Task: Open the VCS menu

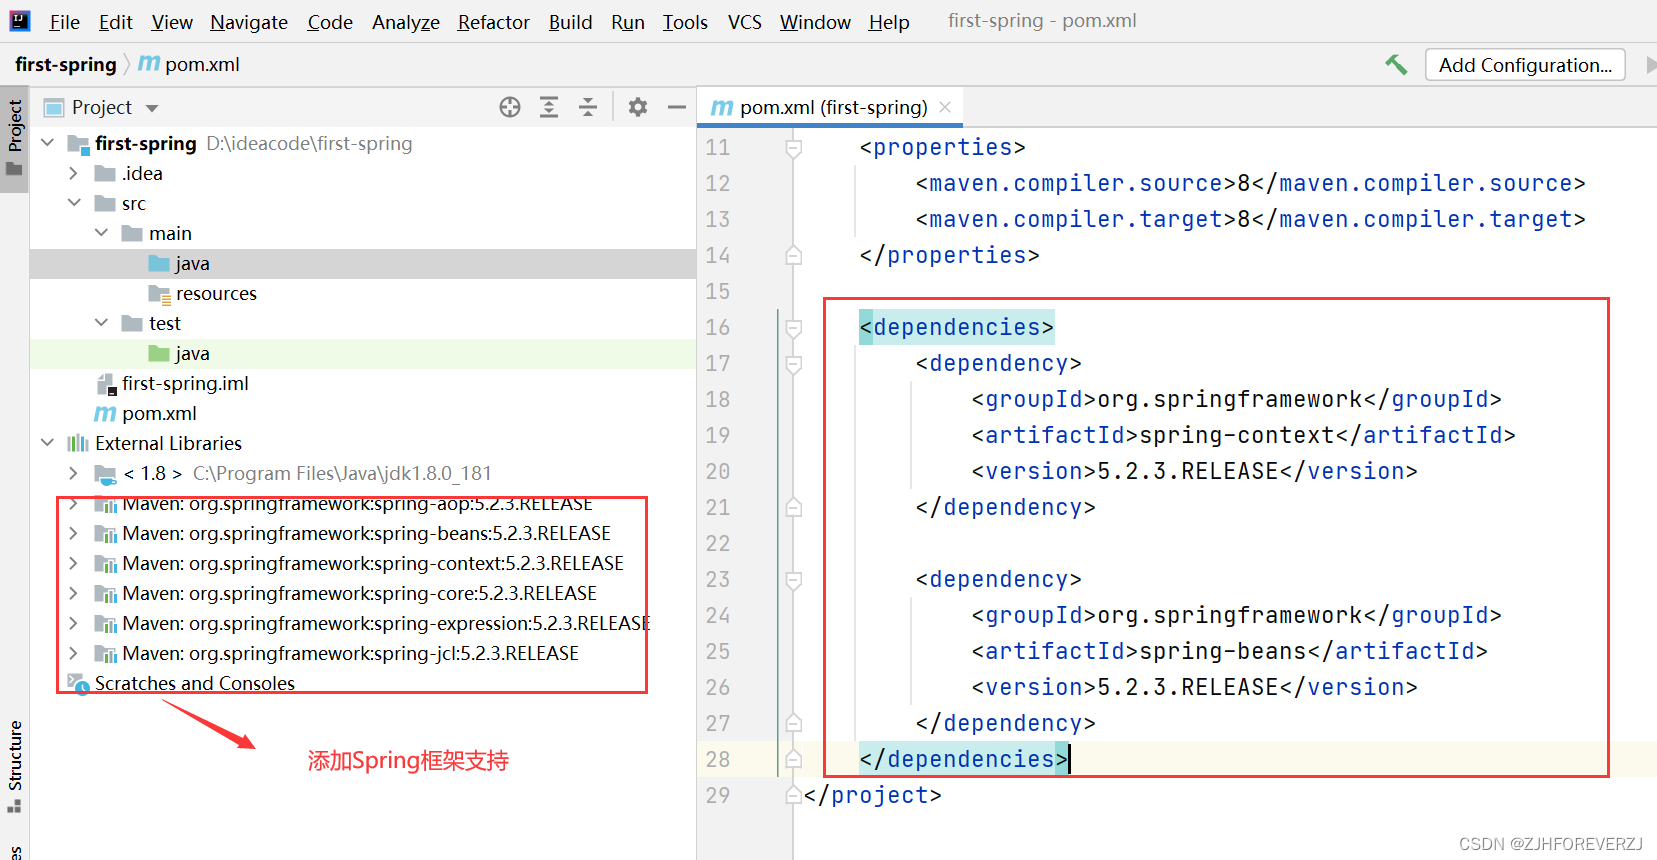Action: pyautogui.click(x=745, y=22)
